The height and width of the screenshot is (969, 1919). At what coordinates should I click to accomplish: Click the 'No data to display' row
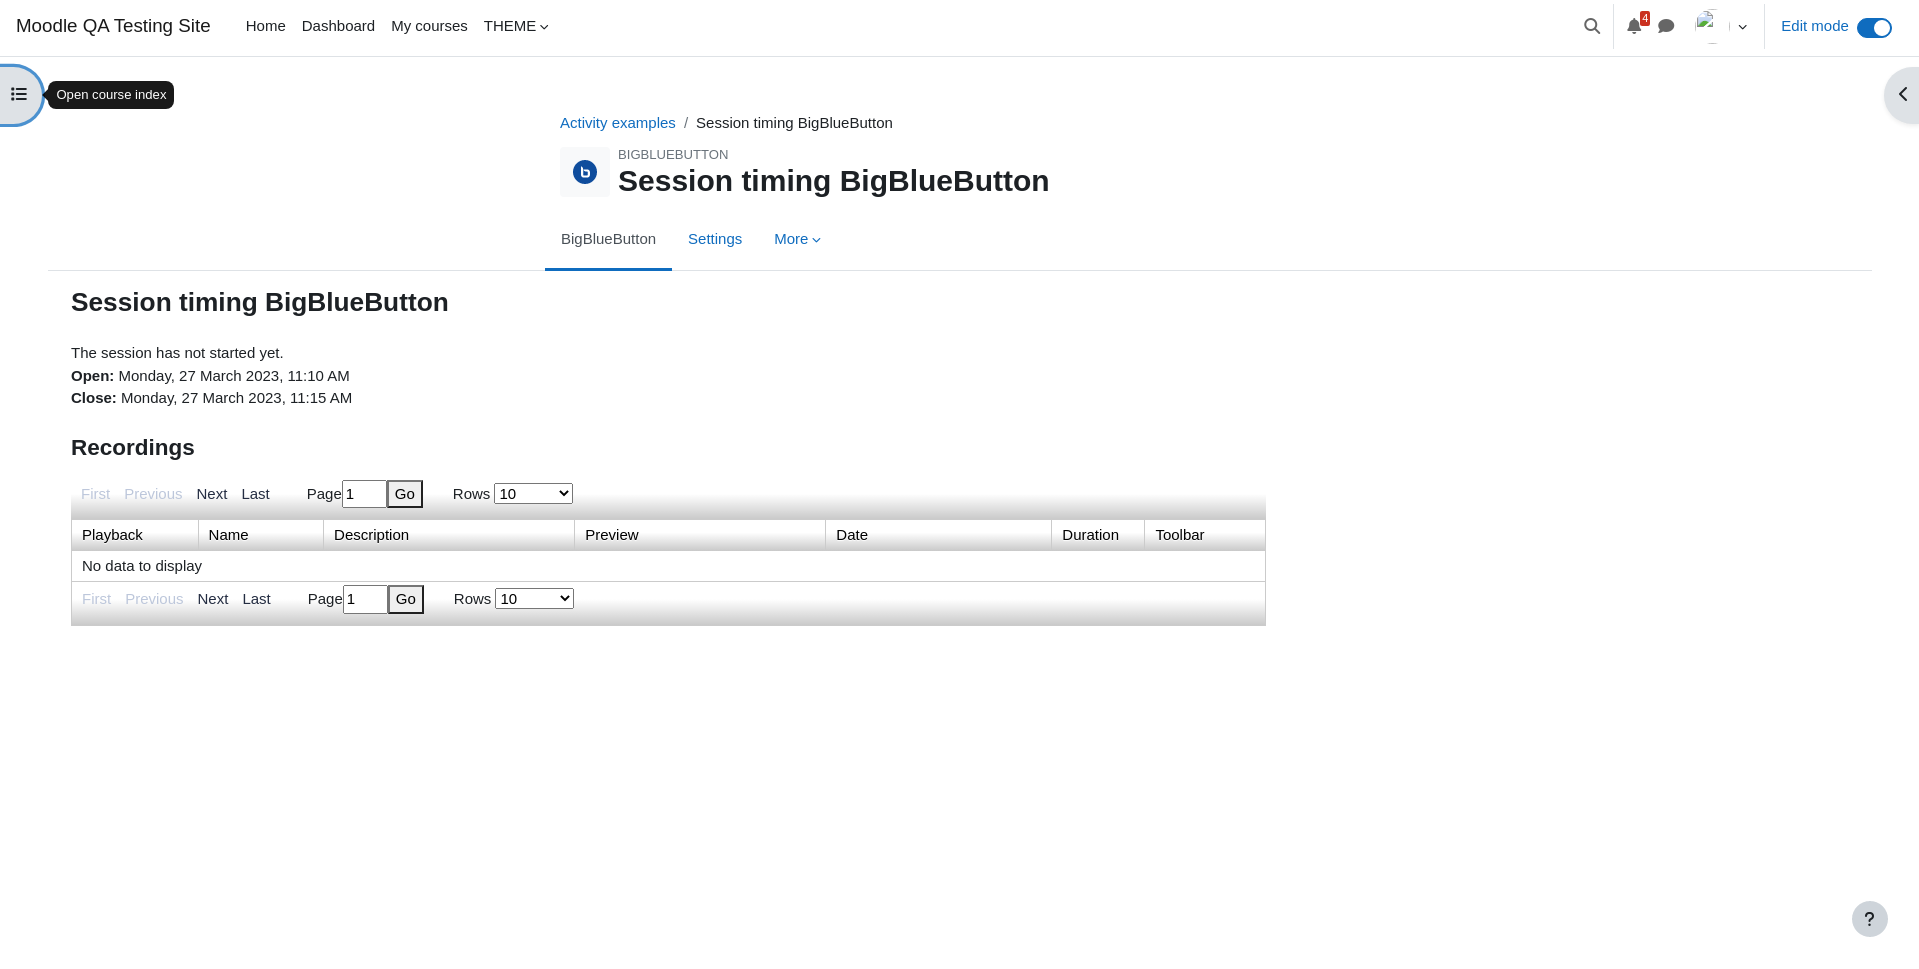[668, 566]
